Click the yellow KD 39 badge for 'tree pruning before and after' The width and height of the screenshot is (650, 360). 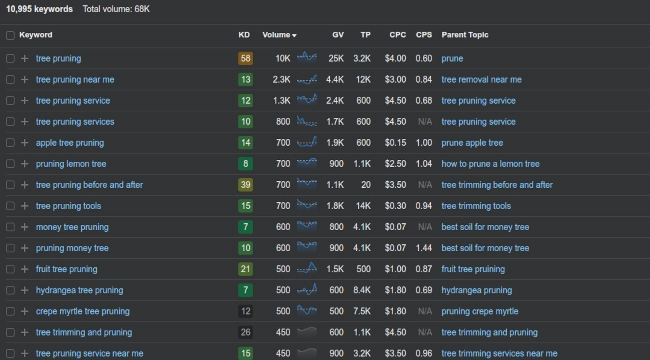pos(245,185)
